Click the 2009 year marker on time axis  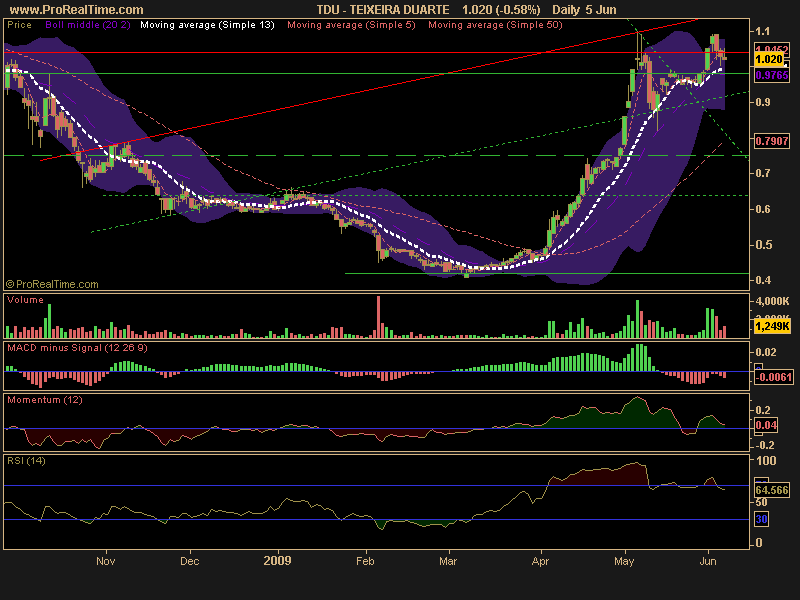[278, 561]
